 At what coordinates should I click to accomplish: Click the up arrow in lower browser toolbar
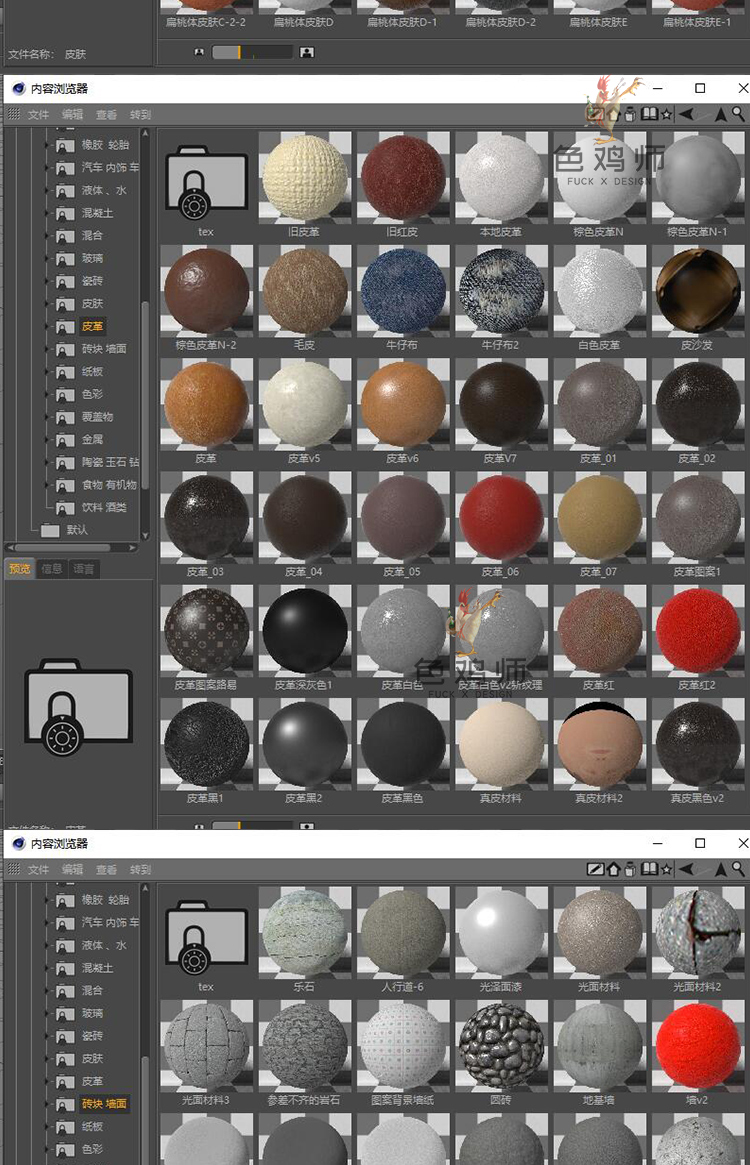pyautogui.click(x=721, y=869)
